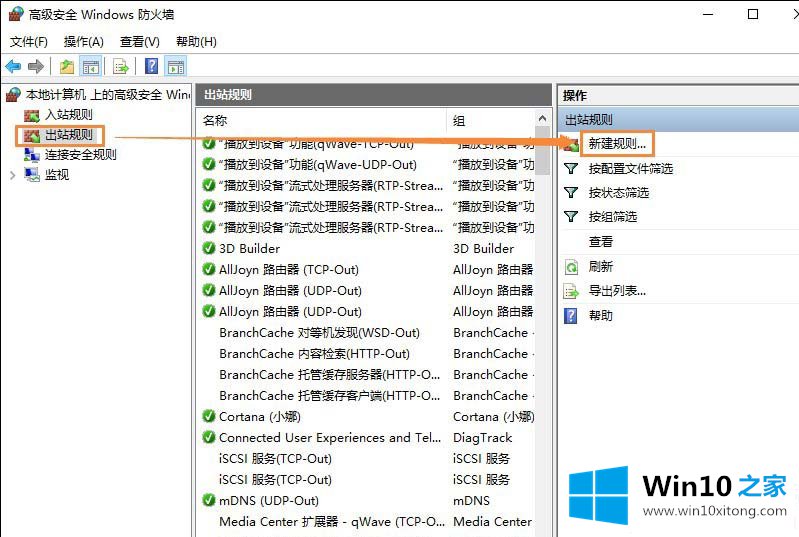This screenshot has width=799, height=537.
Task: Click 刷新 in the actions pane
Action: click(x=600, y=266)
